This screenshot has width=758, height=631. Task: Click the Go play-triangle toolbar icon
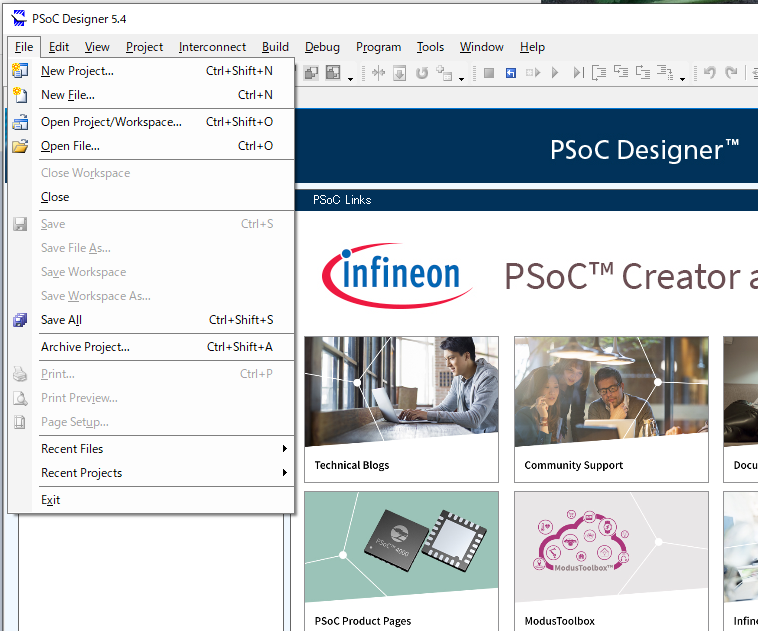click(x=555, y=73)
